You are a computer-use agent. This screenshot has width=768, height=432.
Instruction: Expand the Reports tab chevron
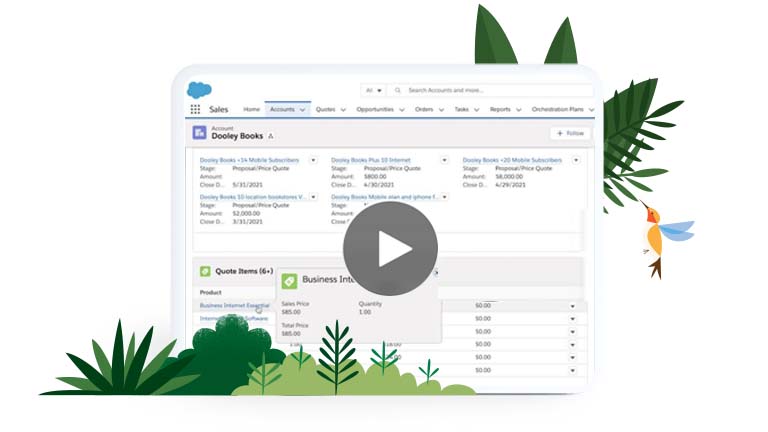519,110
